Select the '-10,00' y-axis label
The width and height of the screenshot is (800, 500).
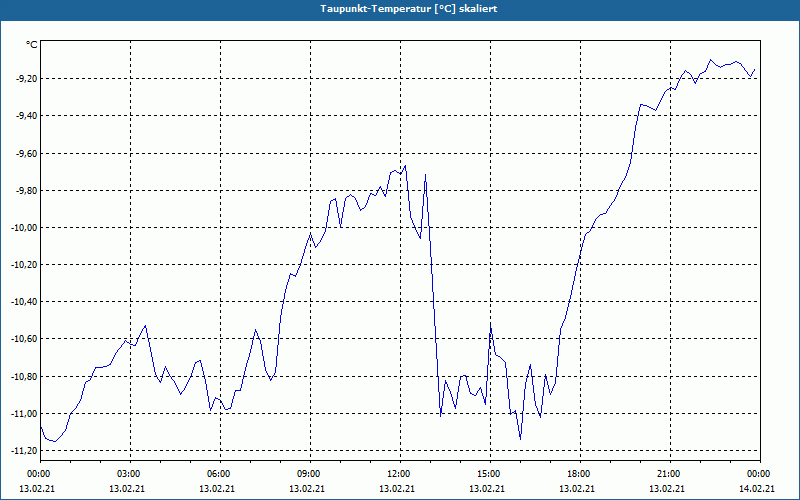pyautogui.click(x=24, y=228)
